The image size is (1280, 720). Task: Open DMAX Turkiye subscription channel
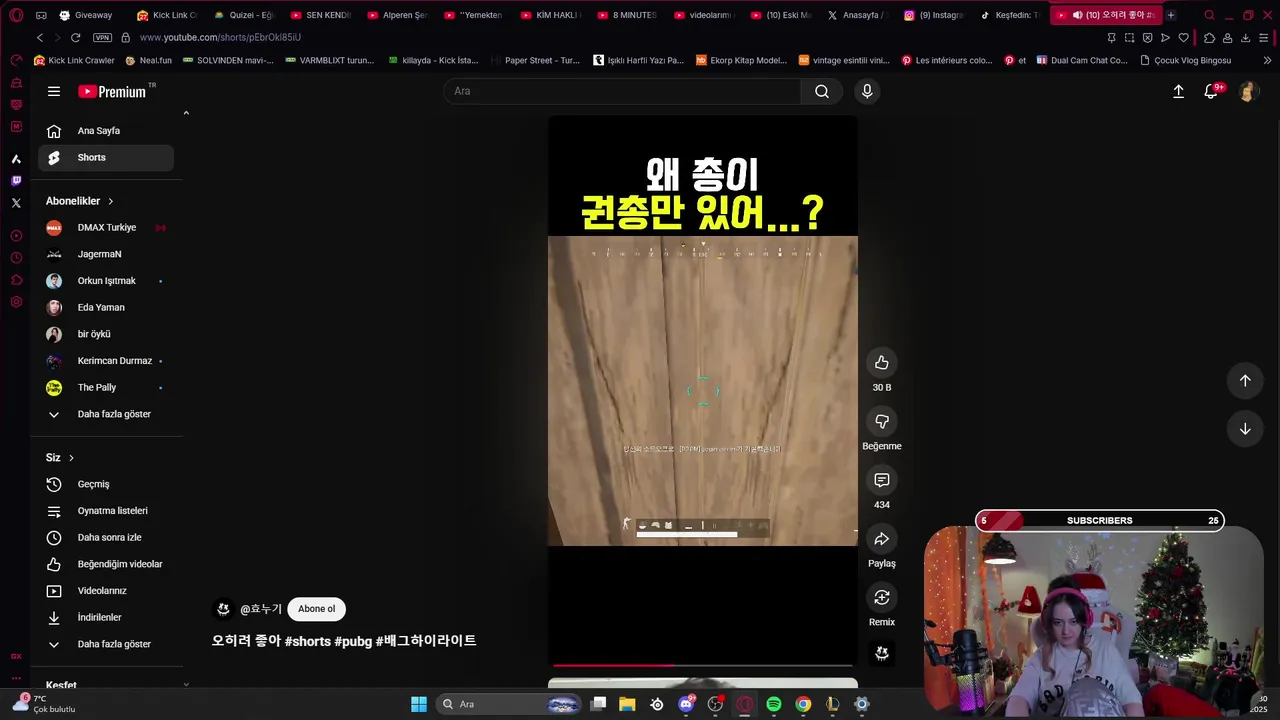tap(106, 228)
